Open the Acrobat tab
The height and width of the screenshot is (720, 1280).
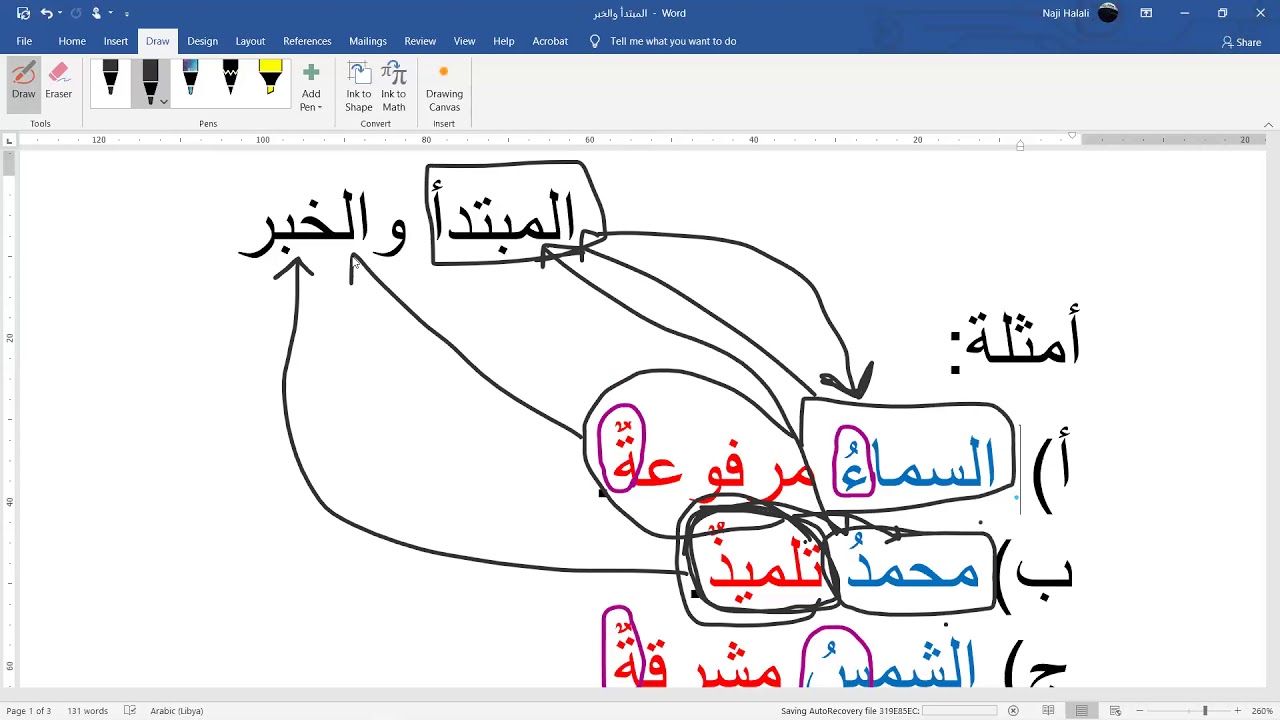[550, 41]
